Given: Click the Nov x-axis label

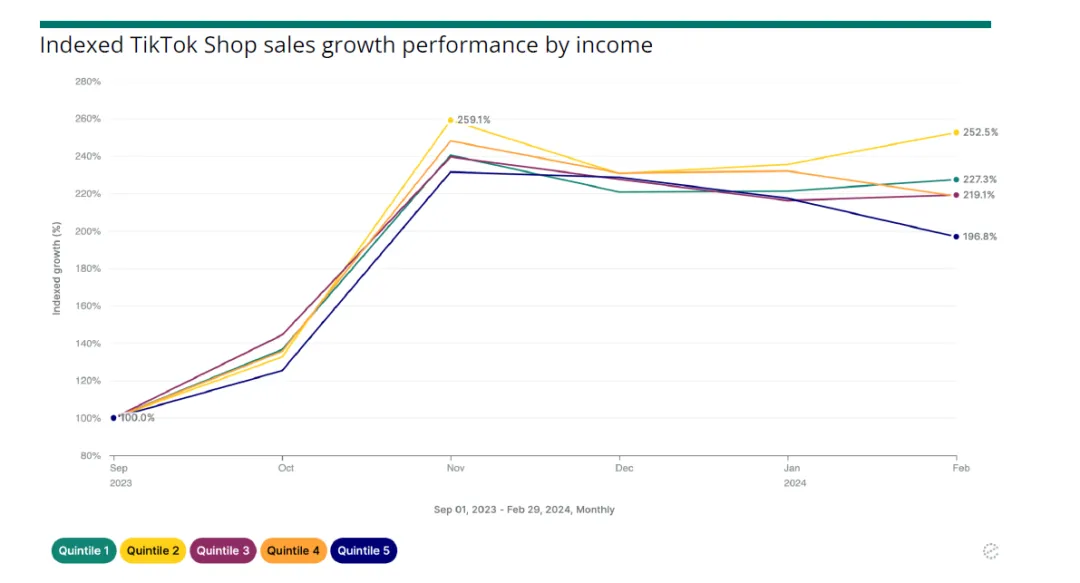Looking at the screenshot, I should pos(455,468).
